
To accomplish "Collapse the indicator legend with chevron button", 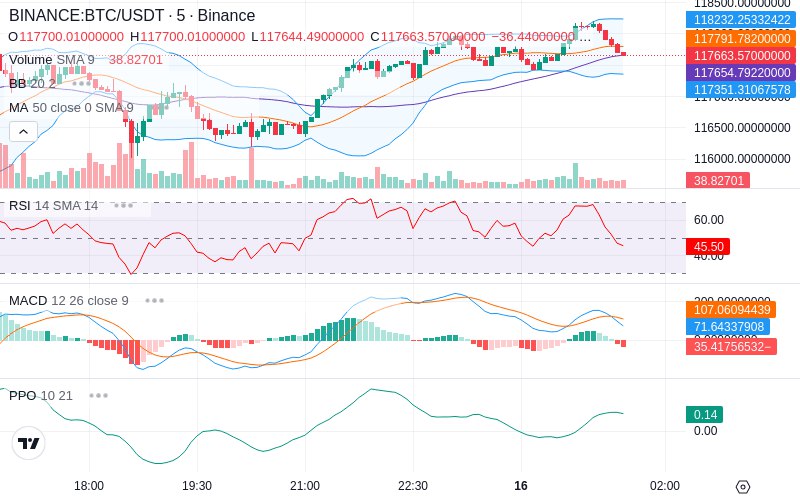I will 23,132.
